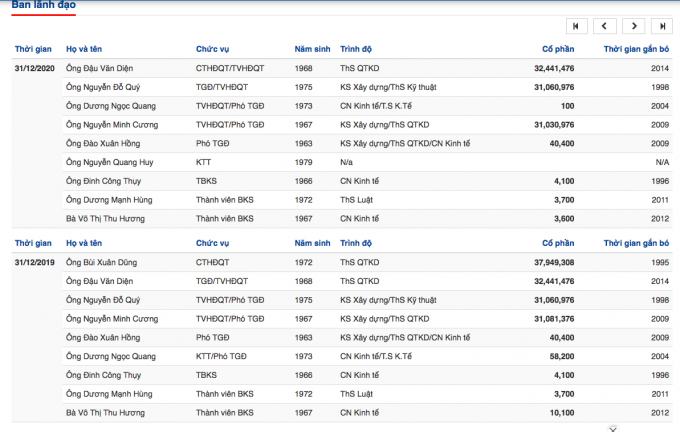This screenshot has height=432, width=680.
Task: Click the CTHĐQT/TVHĐQT position cell
Action: (x=230, y=68)
